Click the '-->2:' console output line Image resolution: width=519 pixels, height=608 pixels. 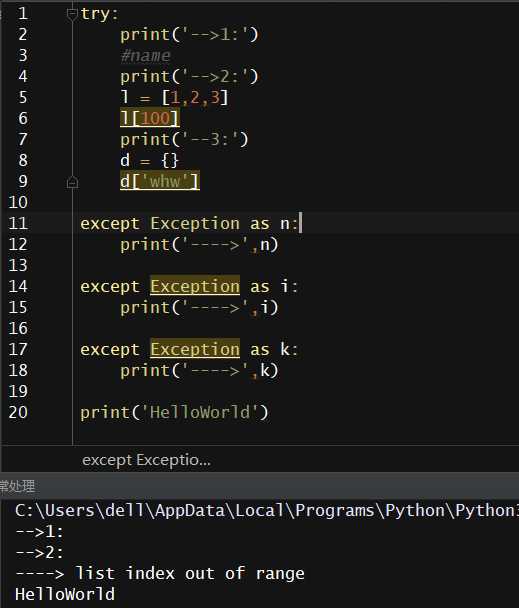[x=39, y=553]
